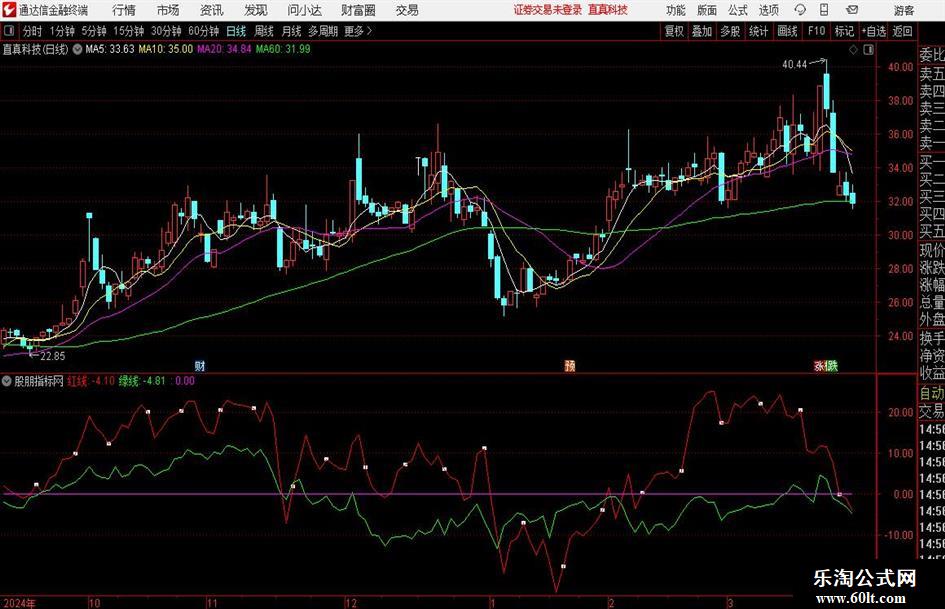
Task: Click the MA5: 33.63 value
Action: point(110,49)
